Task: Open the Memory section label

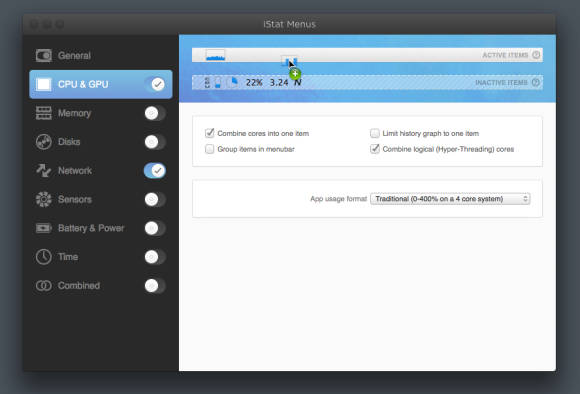Action: (74, 113)
